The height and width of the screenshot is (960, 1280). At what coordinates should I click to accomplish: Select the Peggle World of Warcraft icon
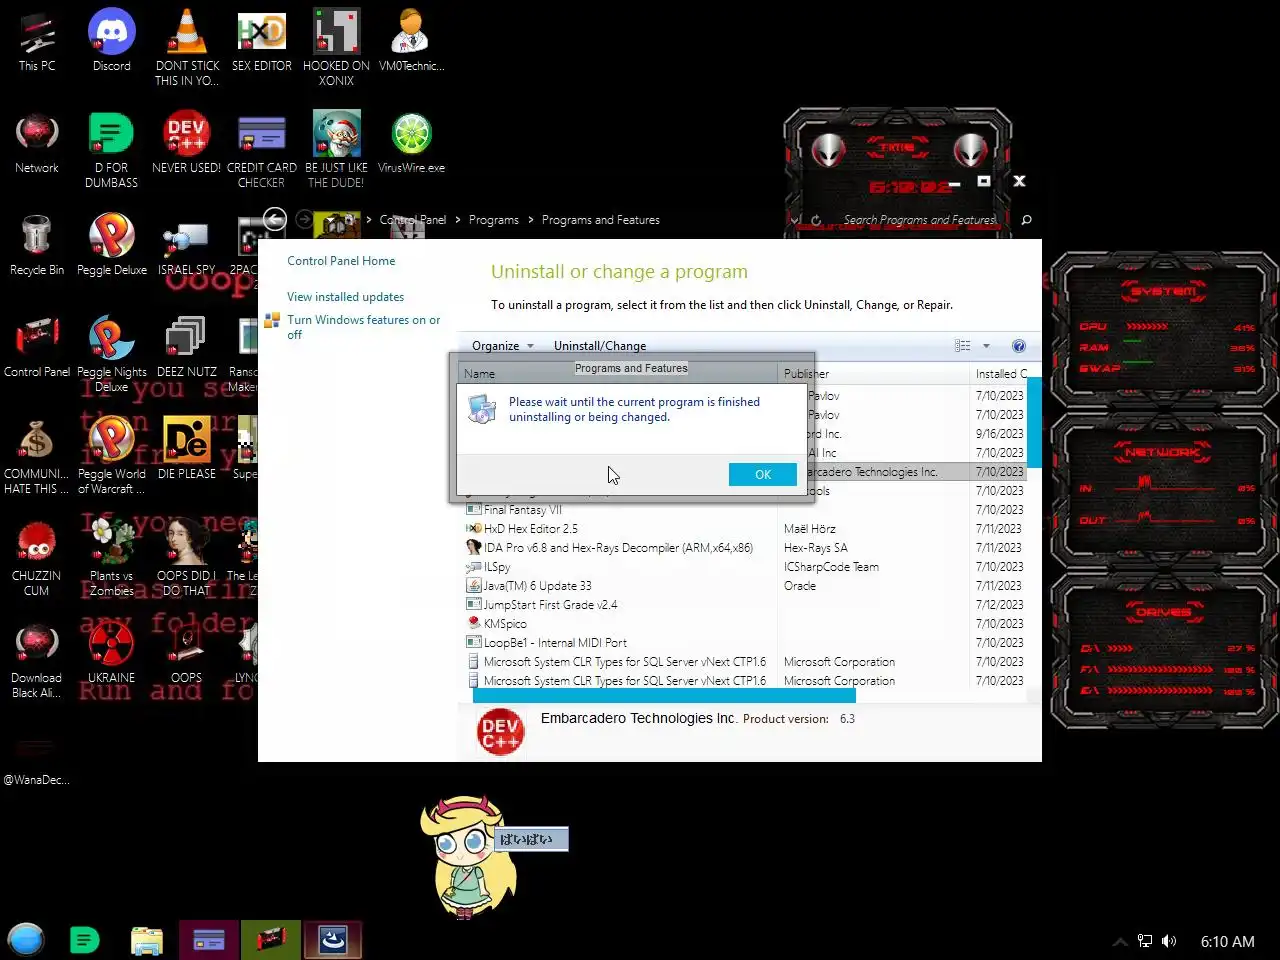(x=112, y=456)
